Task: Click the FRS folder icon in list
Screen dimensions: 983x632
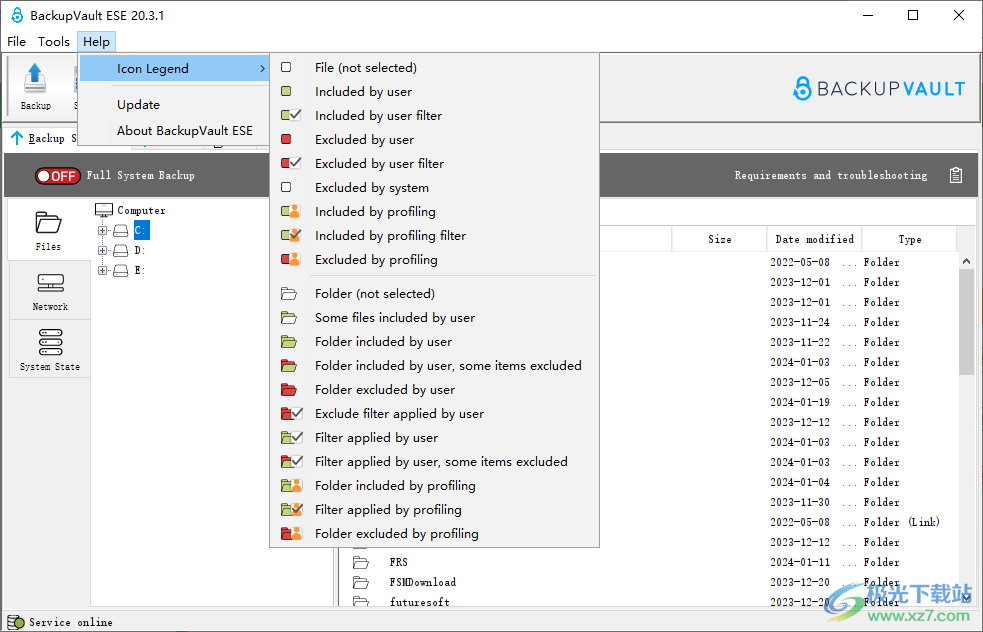Action: (361, 562)
